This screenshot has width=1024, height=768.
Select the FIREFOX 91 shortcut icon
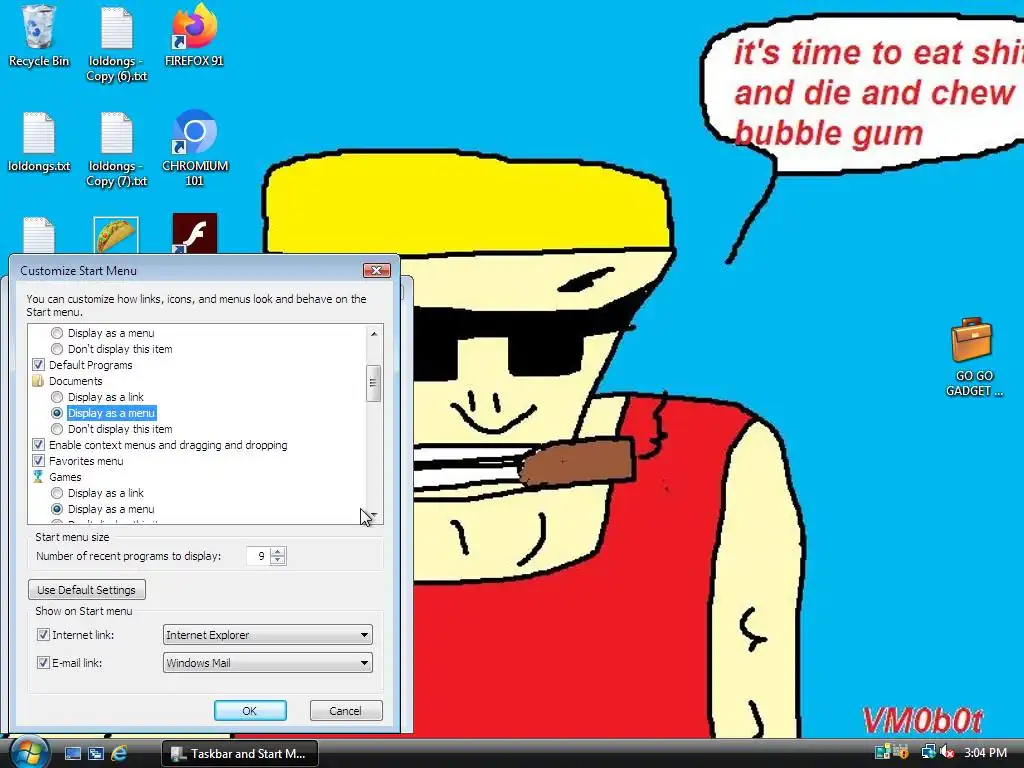pos(195,36)
